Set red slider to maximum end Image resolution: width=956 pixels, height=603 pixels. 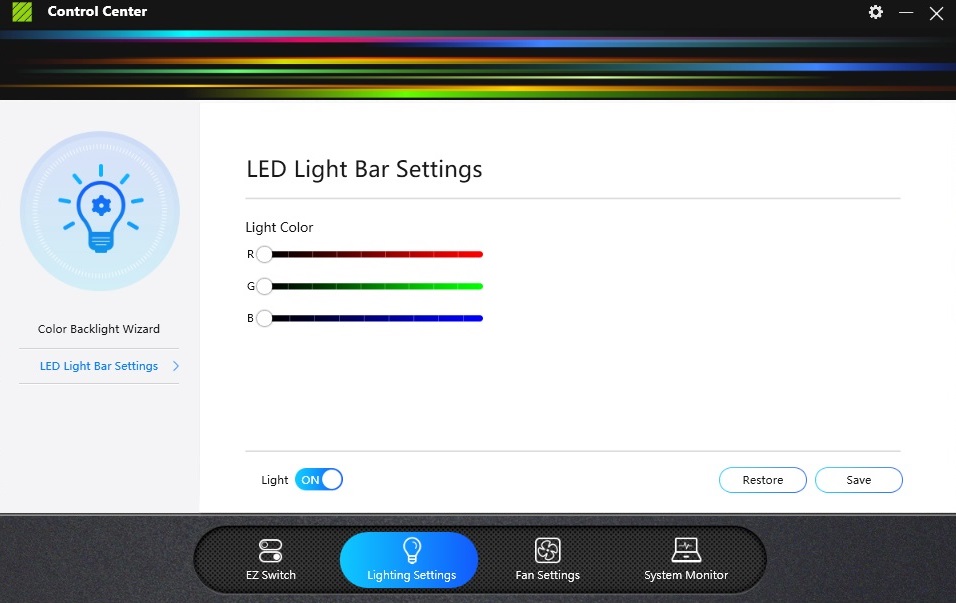click(x=480, y=254)
